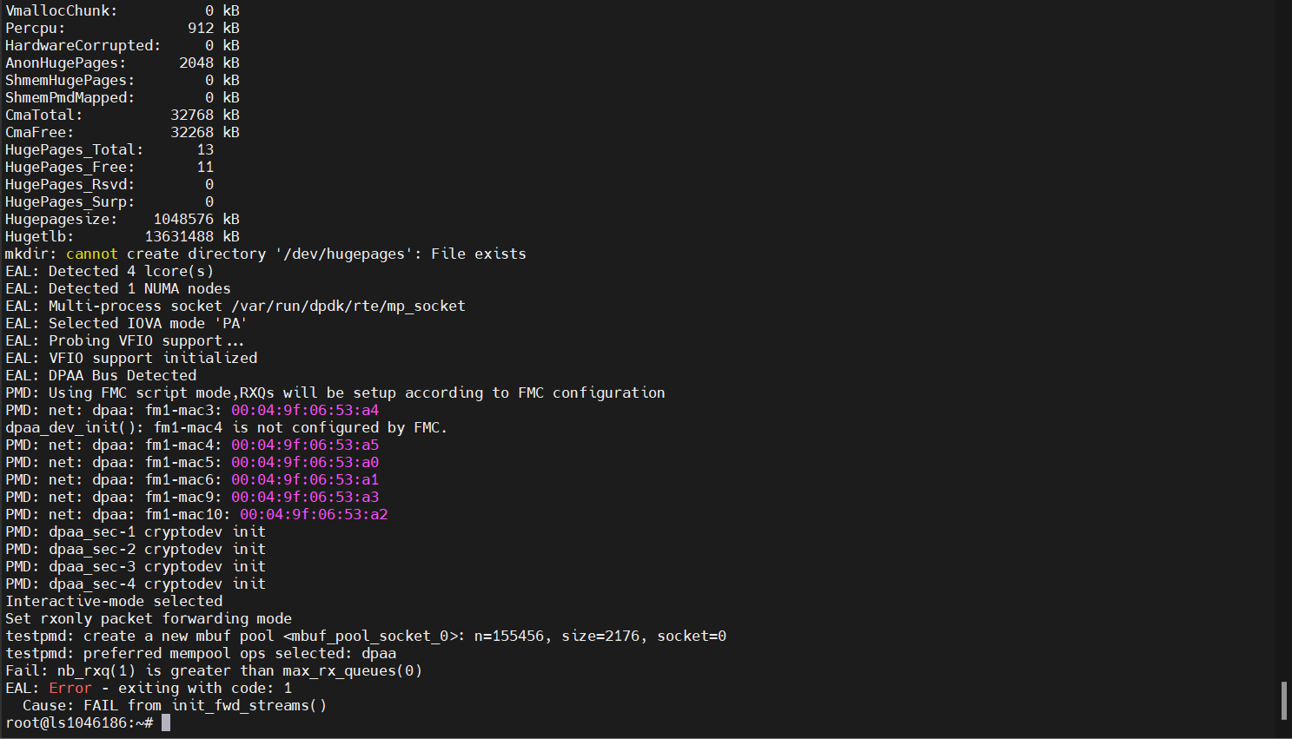1292x739 pixels.
Task: Click the word 'cannot' in the mkdir error
Action: point(91,253)
